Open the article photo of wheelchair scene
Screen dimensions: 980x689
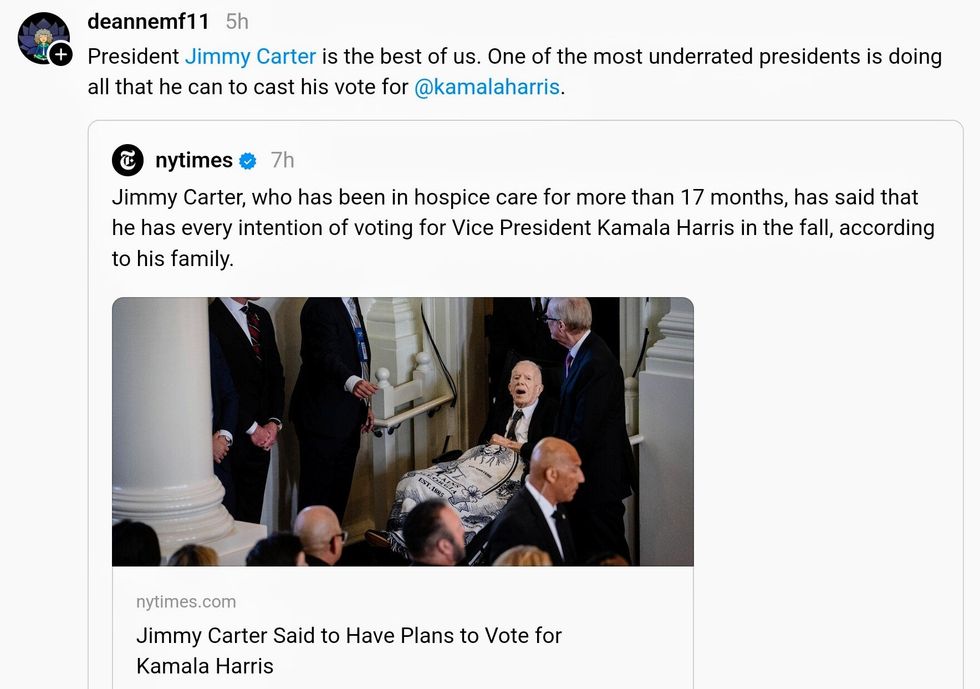pos(402,431)
